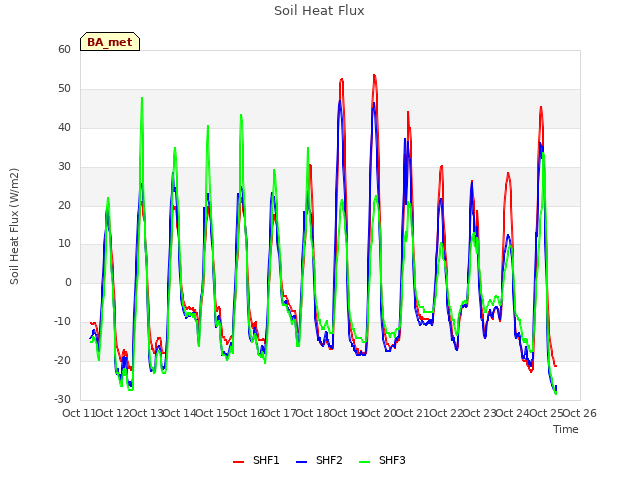This screenshot has height=480, width=640.
Task: Click the highest red SHF1 peak near Oct 20
Action: tap(374, 76)
